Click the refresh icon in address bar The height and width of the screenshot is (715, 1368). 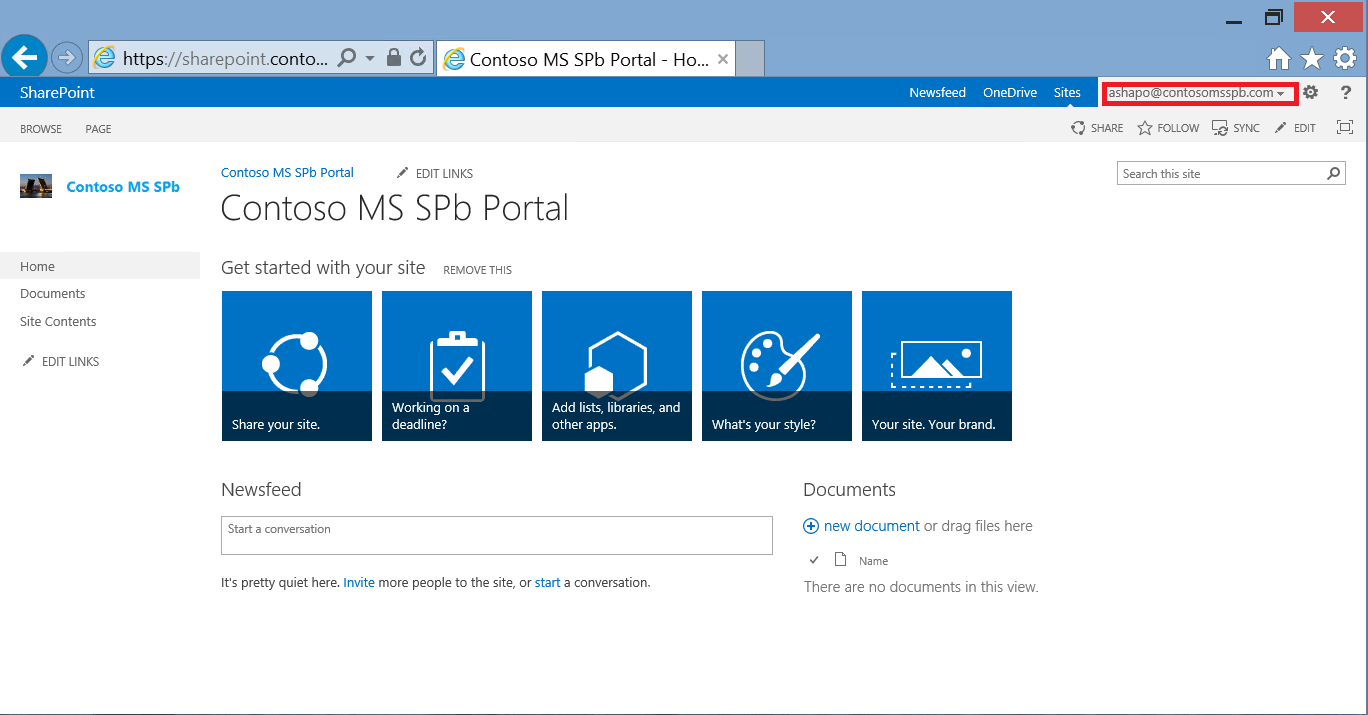[419, 58]
